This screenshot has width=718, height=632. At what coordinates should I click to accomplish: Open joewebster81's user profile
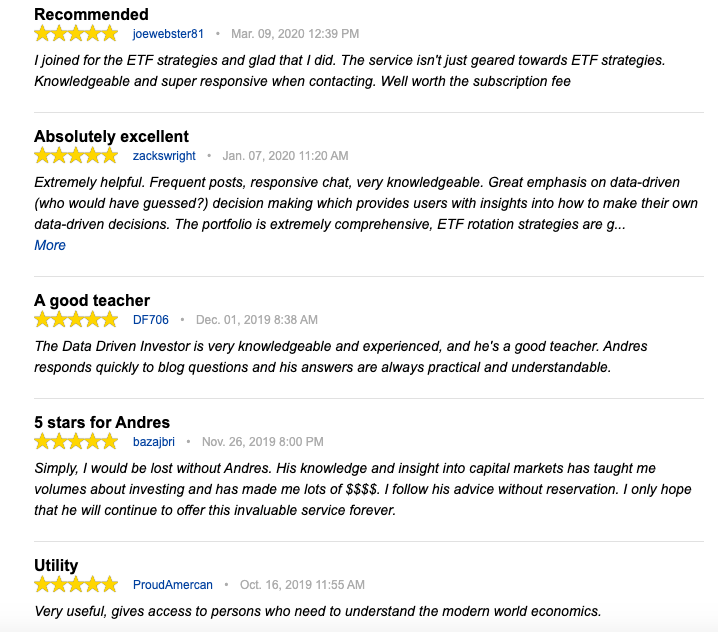click(168, 34)
